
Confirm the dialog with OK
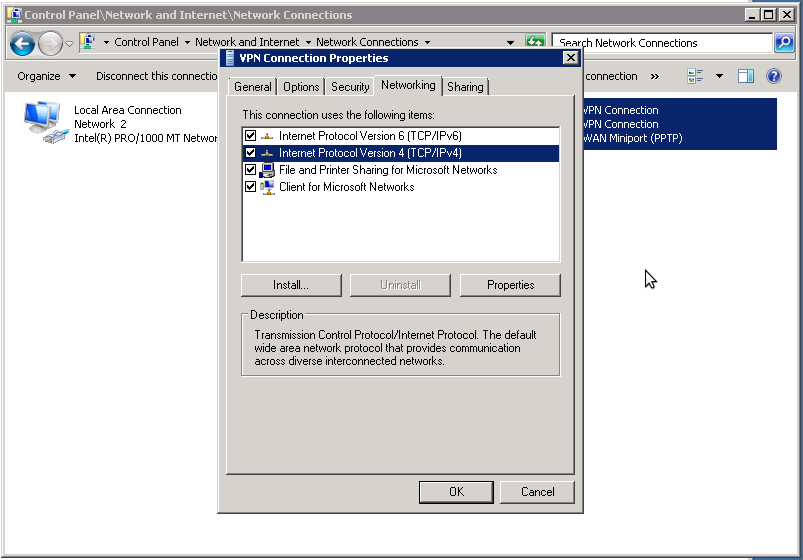pos(456,492)
